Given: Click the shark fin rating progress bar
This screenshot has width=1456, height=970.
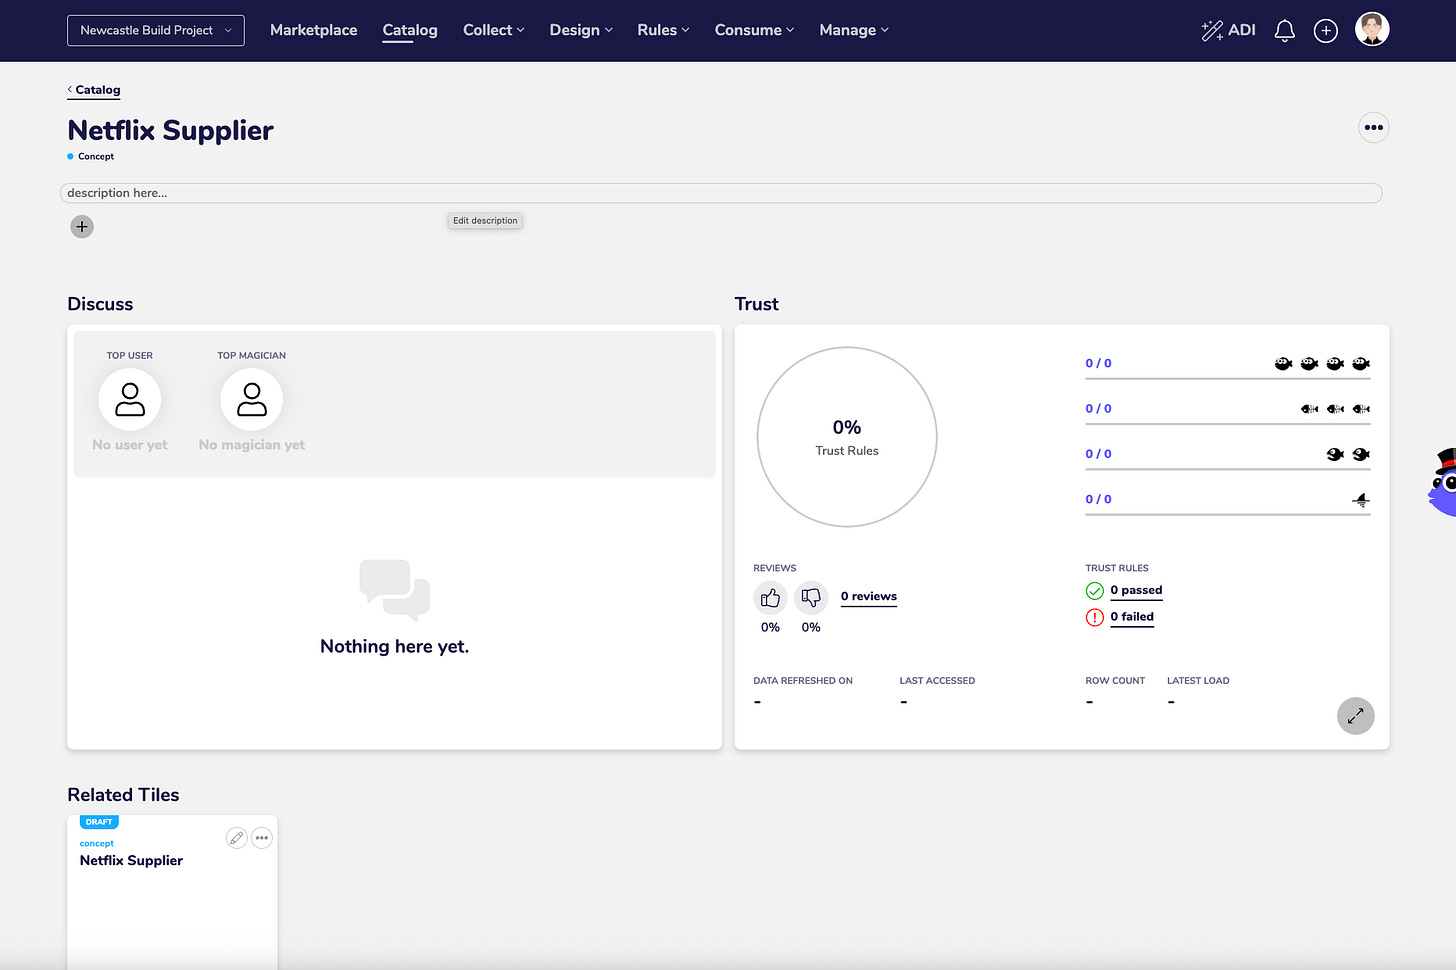Looking at the screenshot, I should [x=1228, y=515].
